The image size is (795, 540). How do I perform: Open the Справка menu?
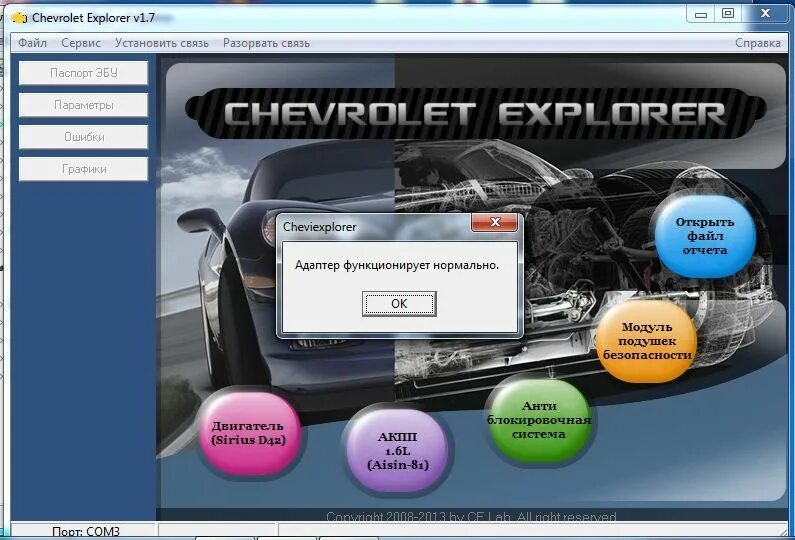click(757, 43)
